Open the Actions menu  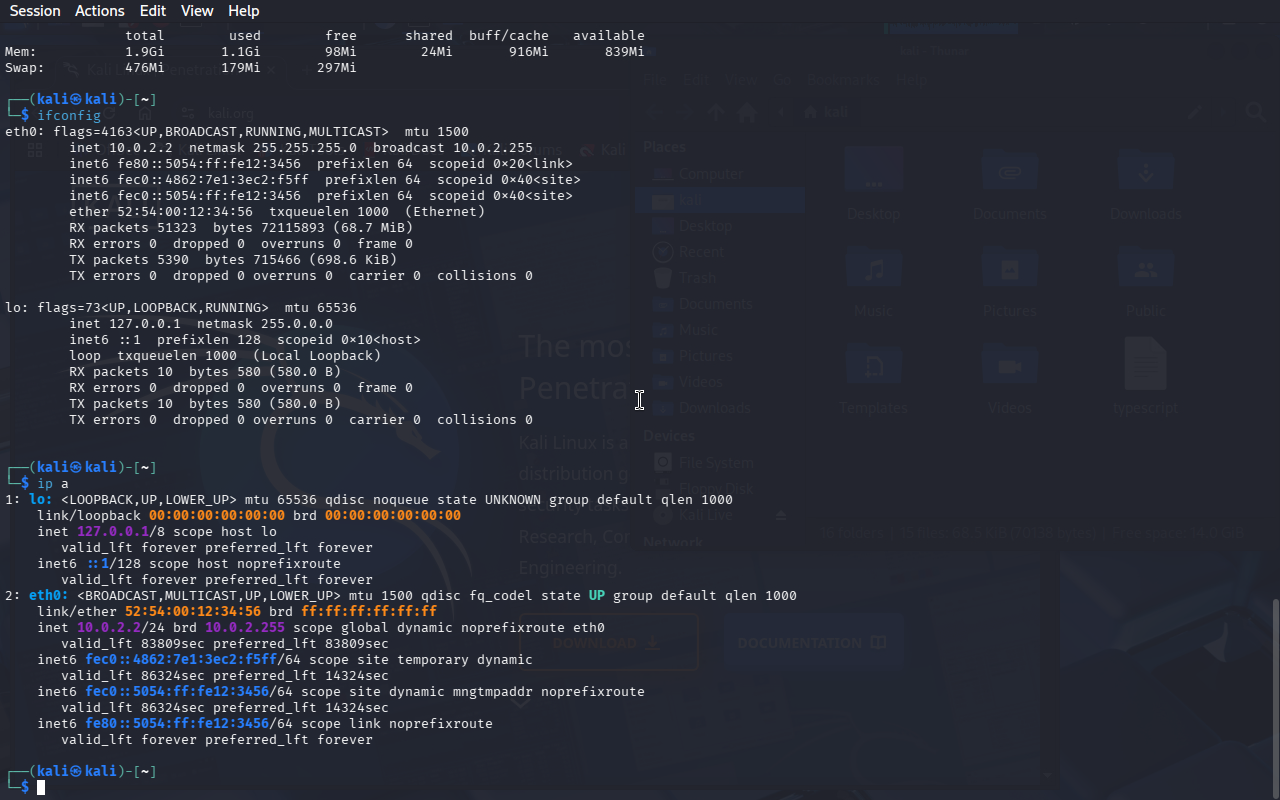pyautogui.click(x=100, y=11)
